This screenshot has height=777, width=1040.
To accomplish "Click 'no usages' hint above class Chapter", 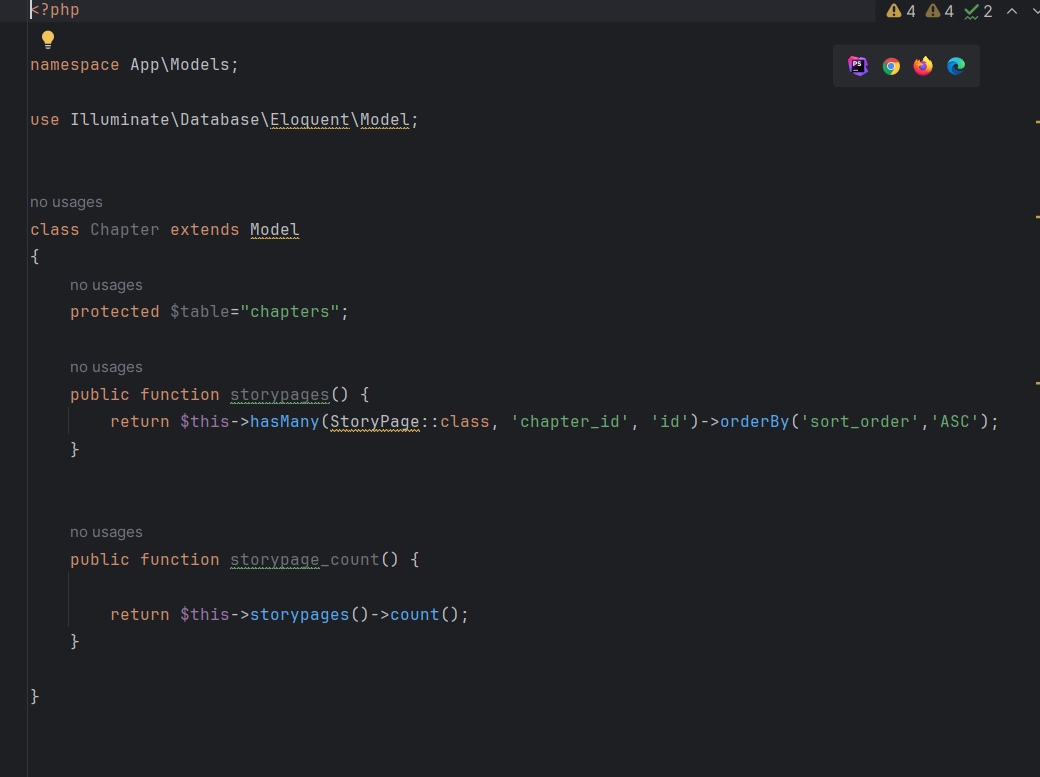I will click(x=66, y=202).
